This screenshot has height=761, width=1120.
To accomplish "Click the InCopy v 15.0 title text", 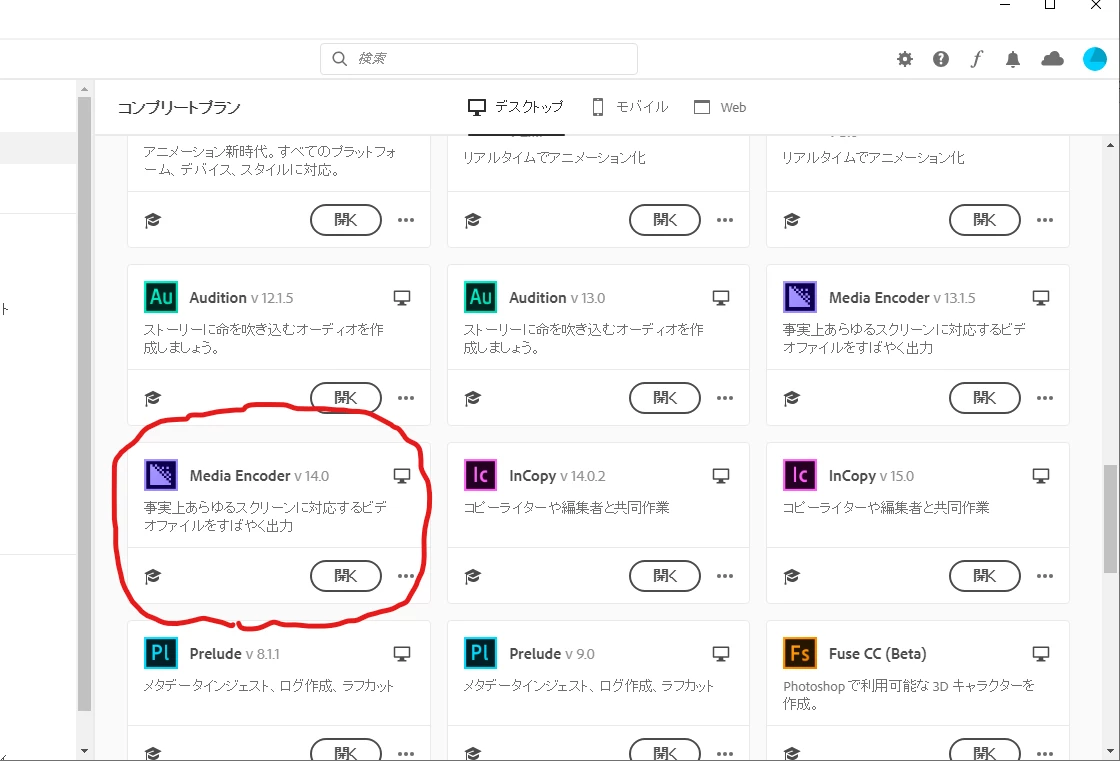I will (x=871, y=476).
